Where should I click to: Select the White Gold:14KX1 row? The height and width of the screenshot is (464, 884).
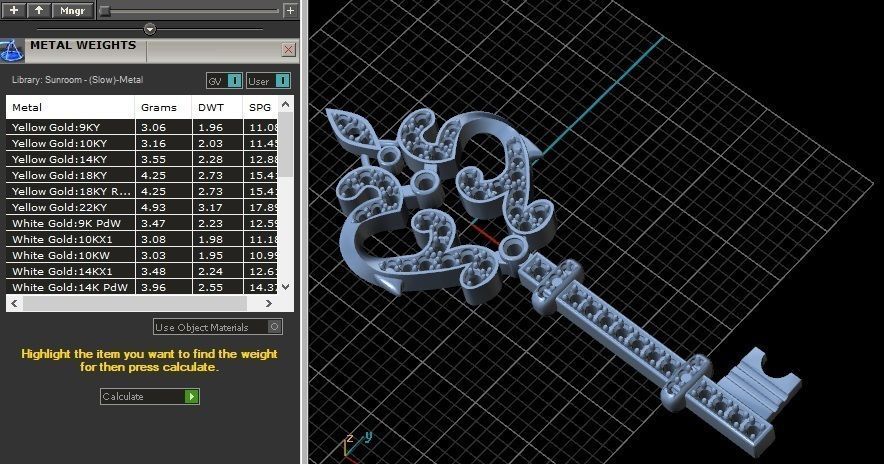[142, 271]
